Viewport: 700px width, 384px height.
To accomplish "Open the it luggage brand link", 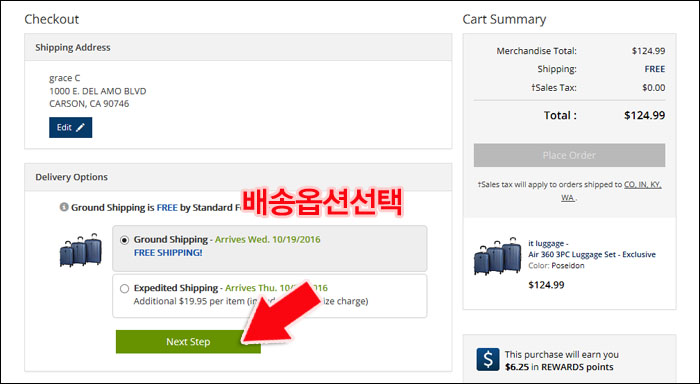I will [x=548, y=243].
